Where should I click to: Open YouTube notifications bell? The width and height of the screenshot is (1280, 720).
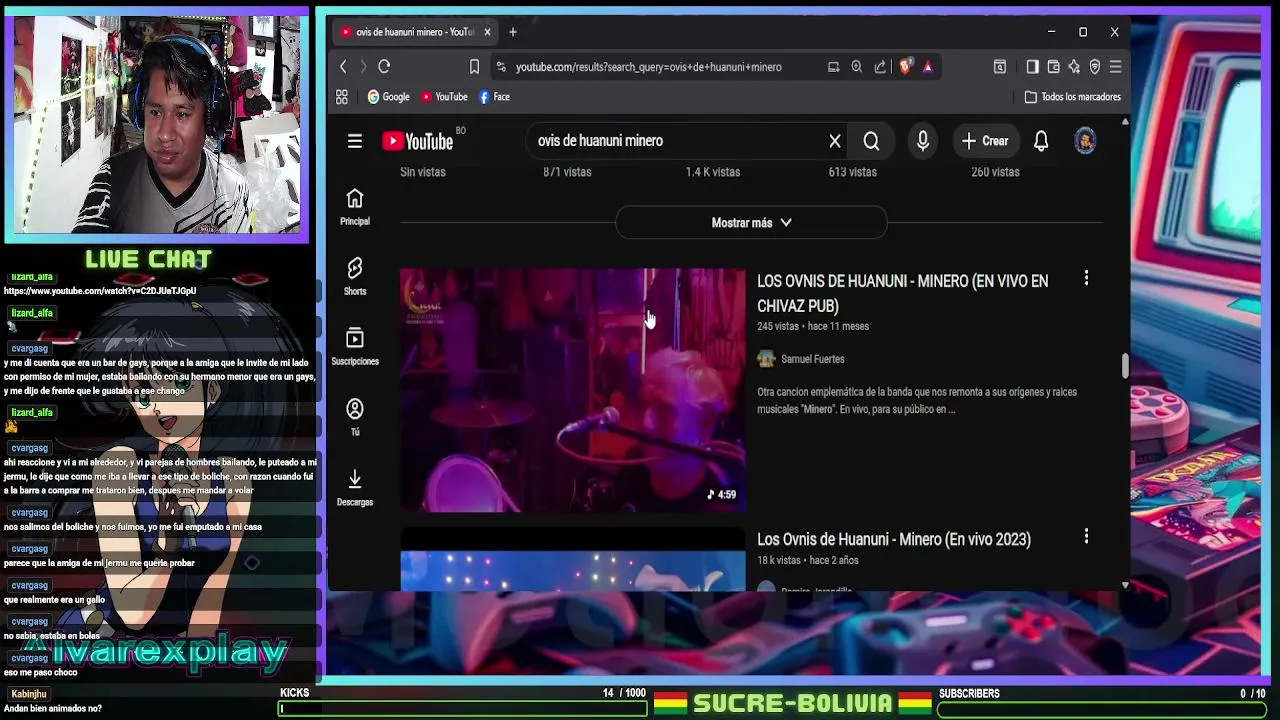tap(1041, 141)
